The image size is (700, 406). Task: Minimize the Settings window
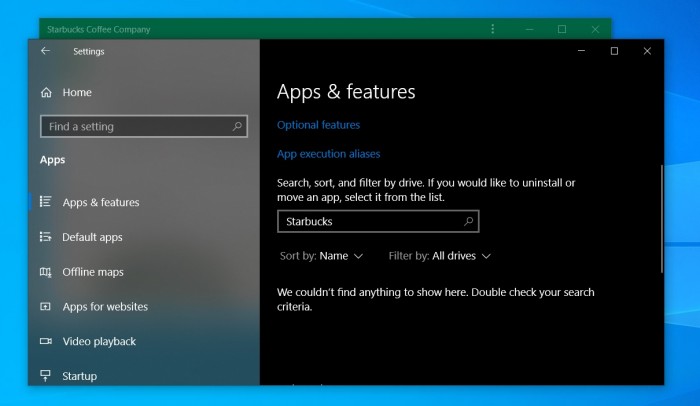(581, 51)
